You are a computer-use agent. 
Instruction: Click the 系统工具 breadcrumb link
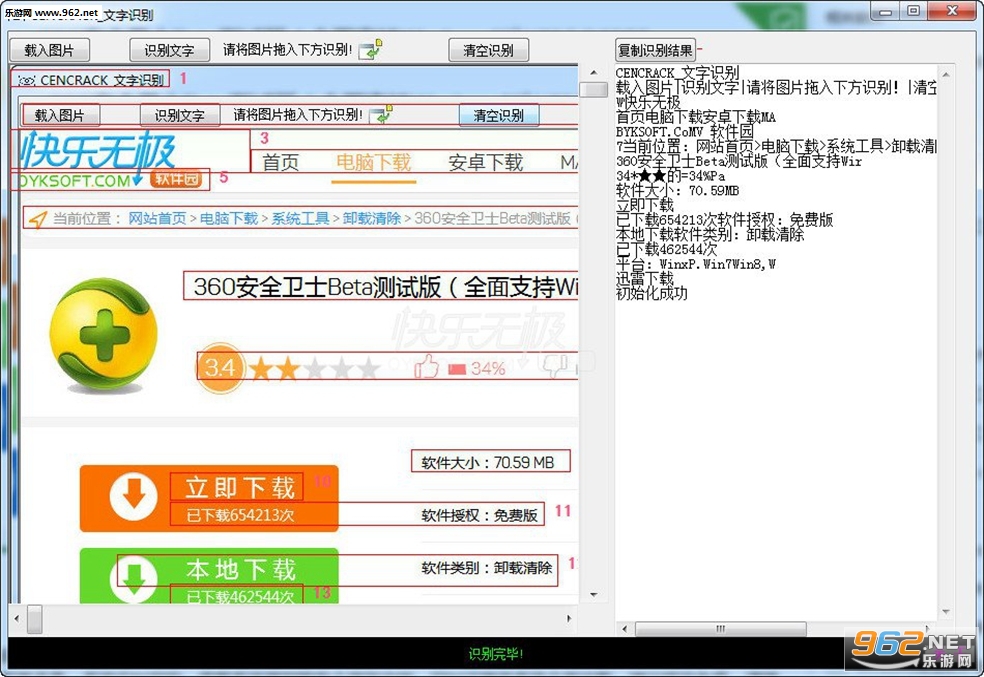[x=301, y=218]
